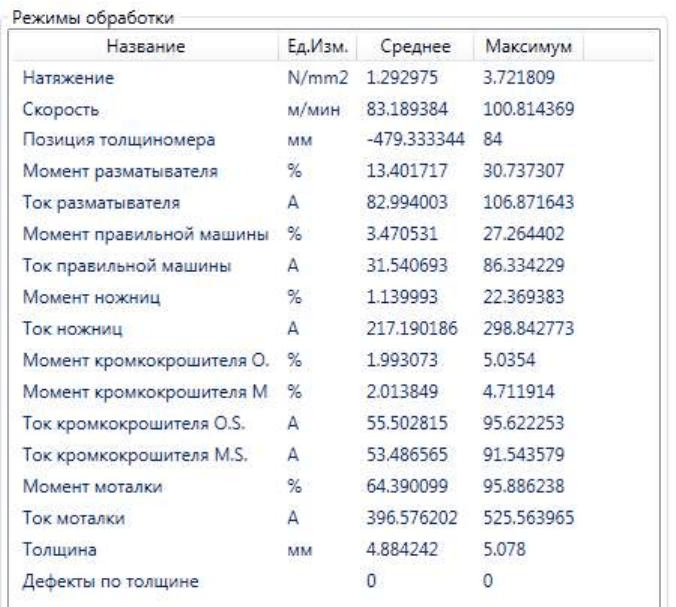Select the Толщина row name
This screenshot has height=607, width=676.
pos(59,549)
